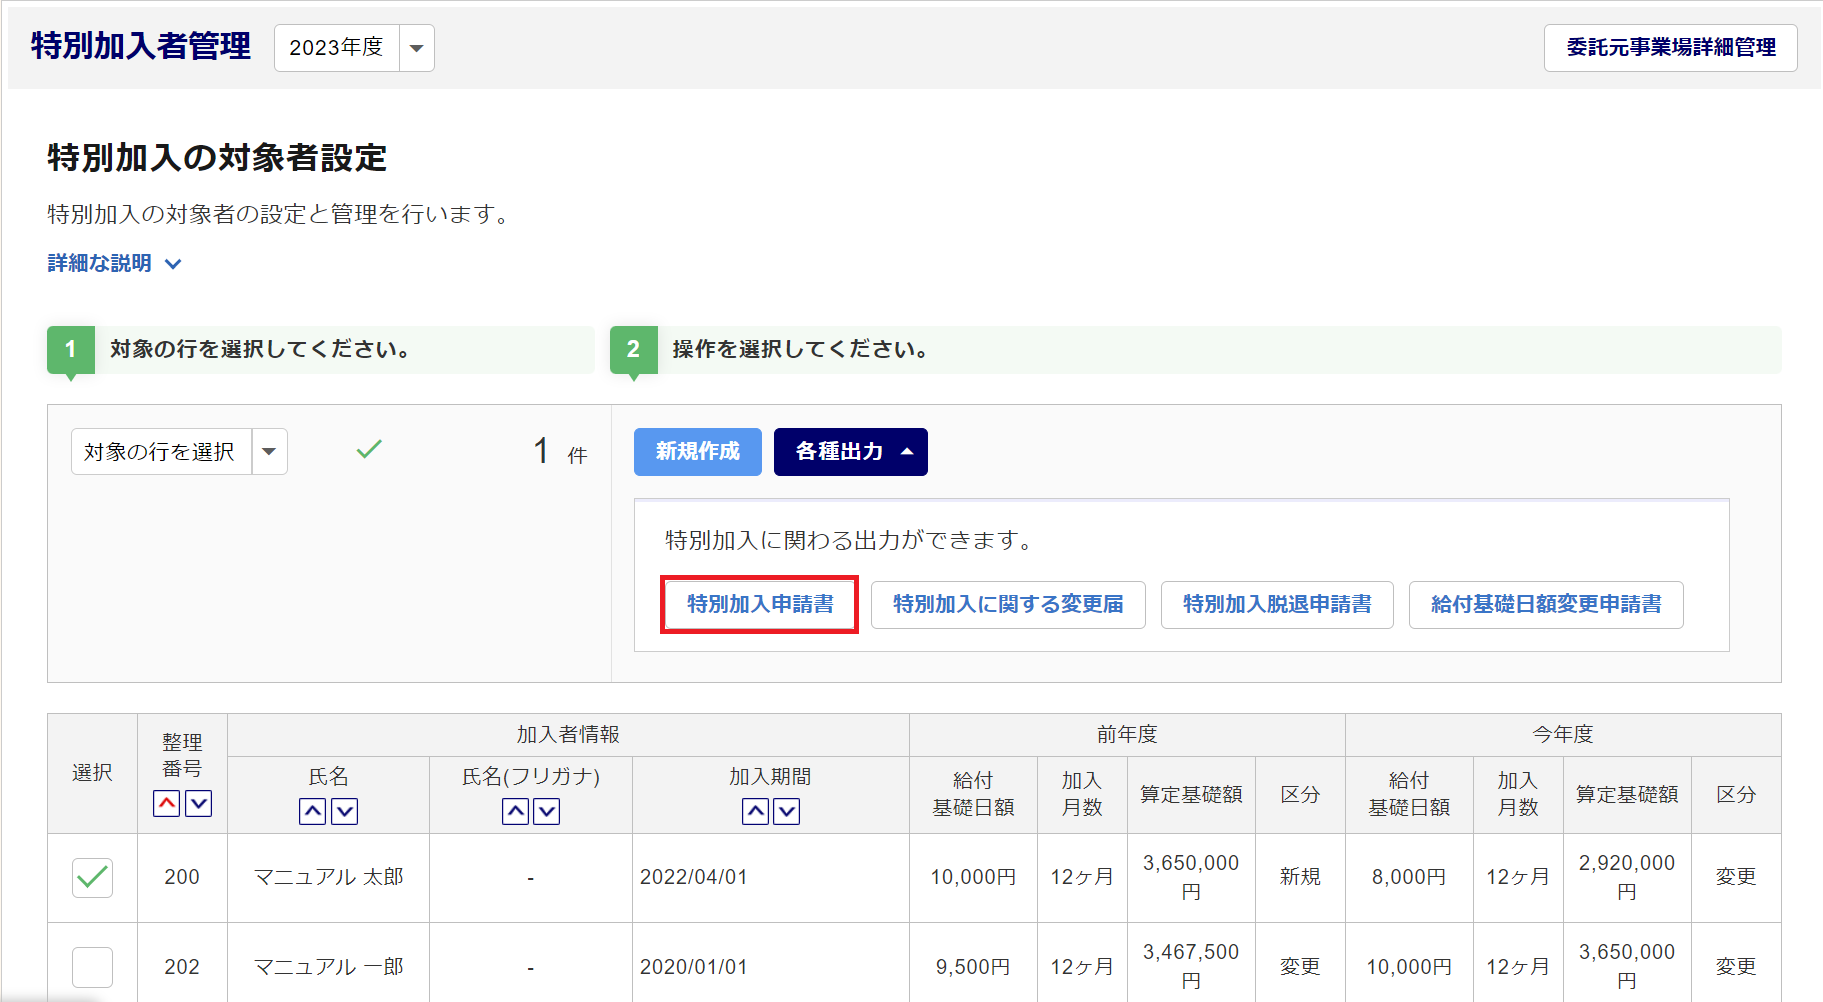Viewport: 1823px width, 1002px height.
Task: Choose 給付基礎日額変更申請書 output
Action: click(x=1545, y=604)
